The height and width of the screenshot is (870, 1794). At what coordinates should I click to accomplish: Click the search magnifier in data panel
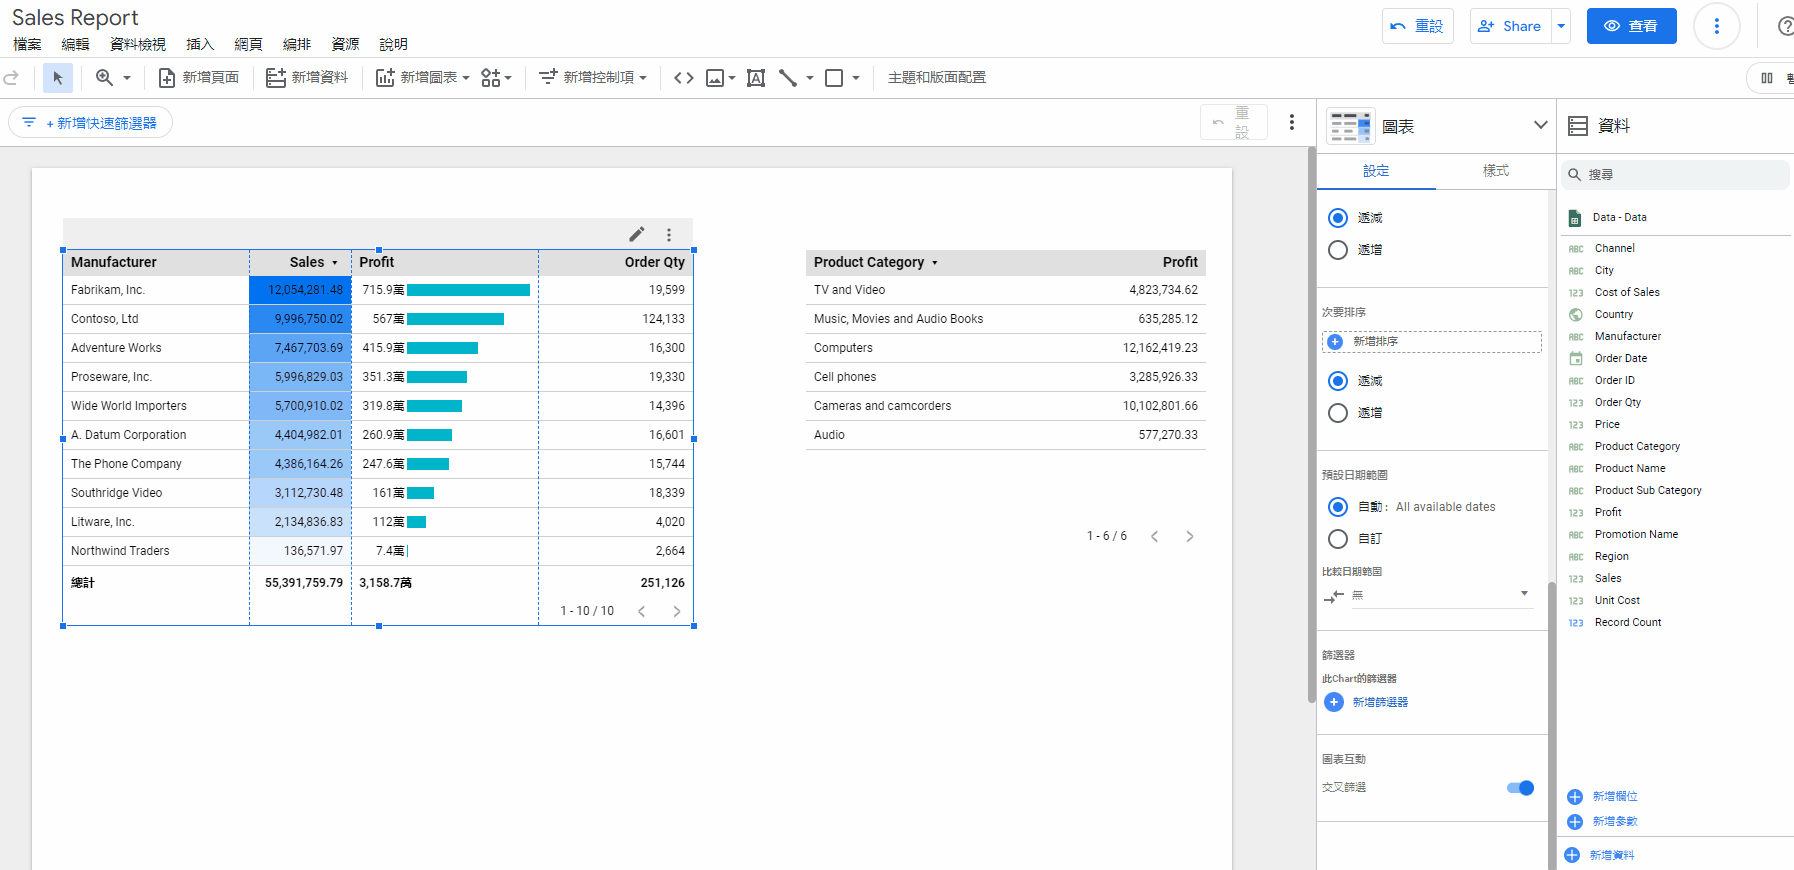(x=1574, y=175)
